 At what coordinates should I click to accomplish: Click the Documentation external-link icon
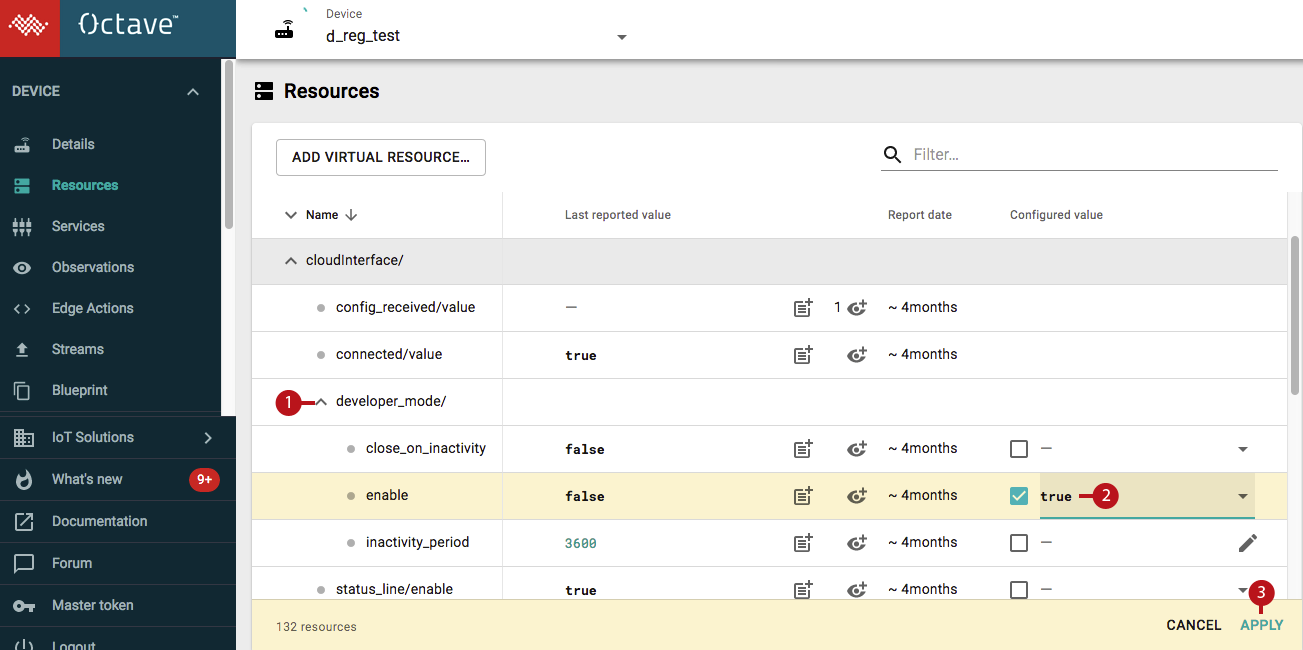point(23,521)
